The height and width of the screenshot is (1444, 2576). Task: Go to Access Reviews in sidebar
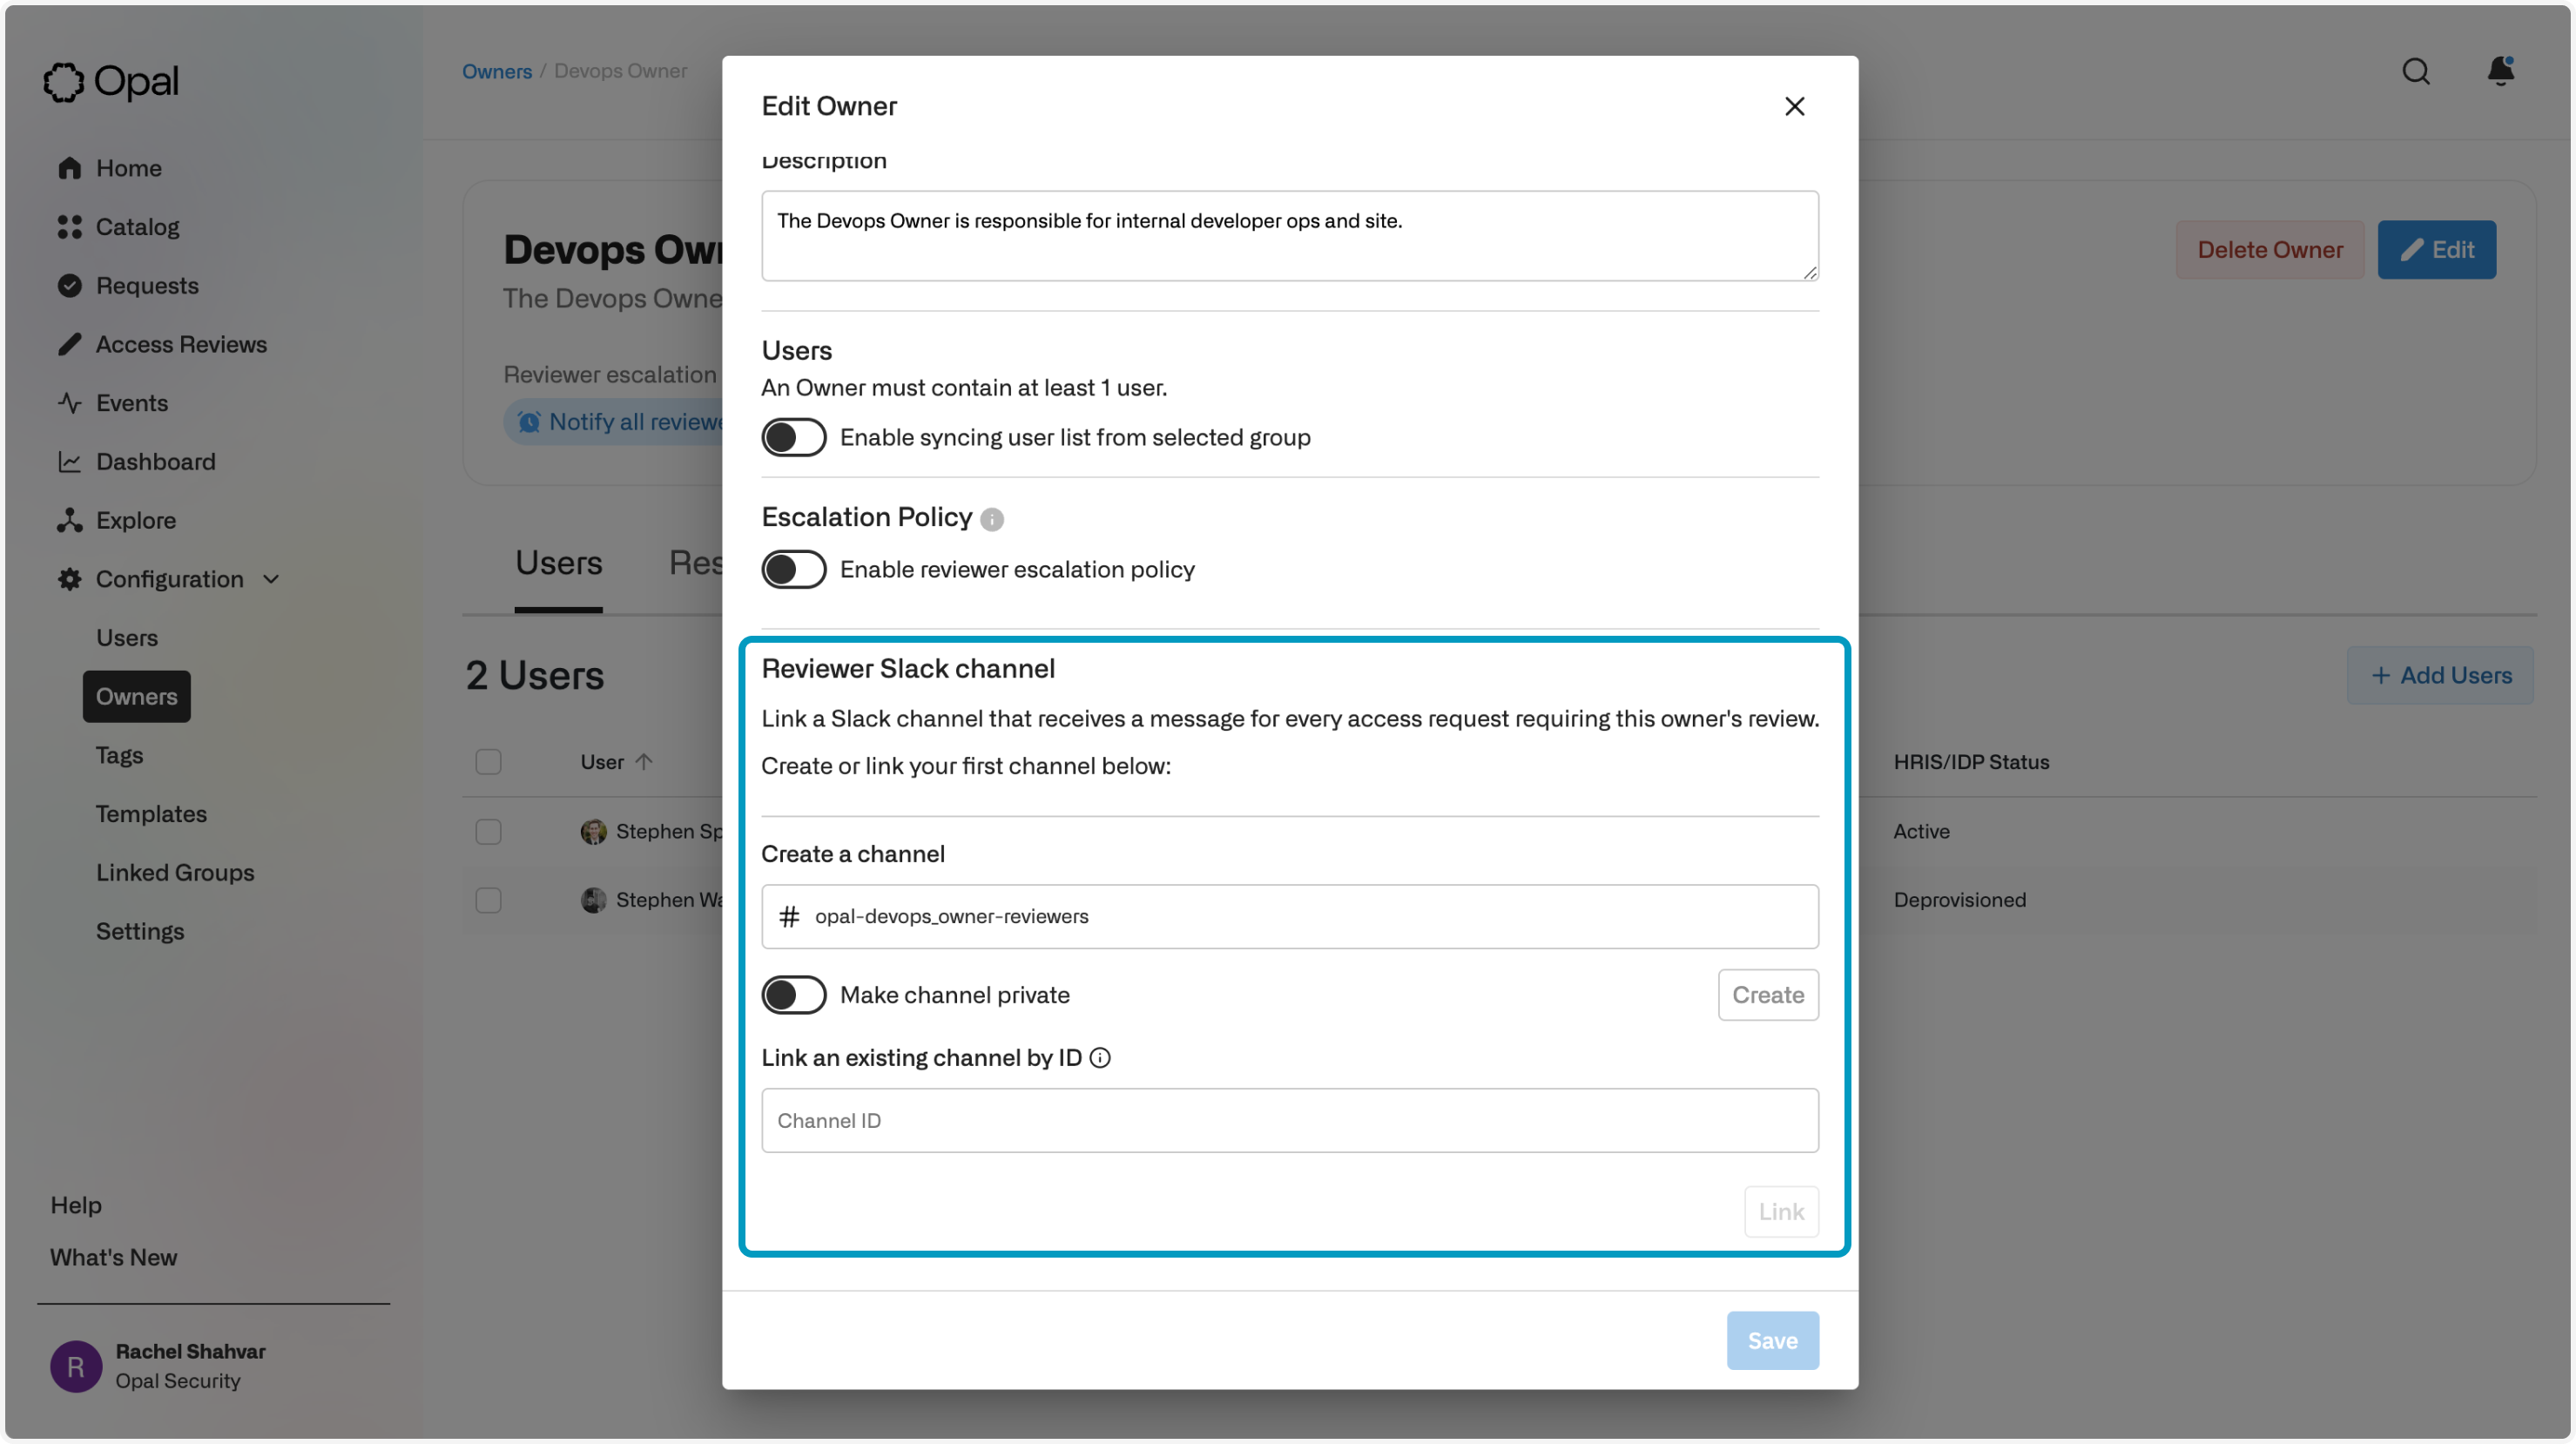[x=181, y=344]
